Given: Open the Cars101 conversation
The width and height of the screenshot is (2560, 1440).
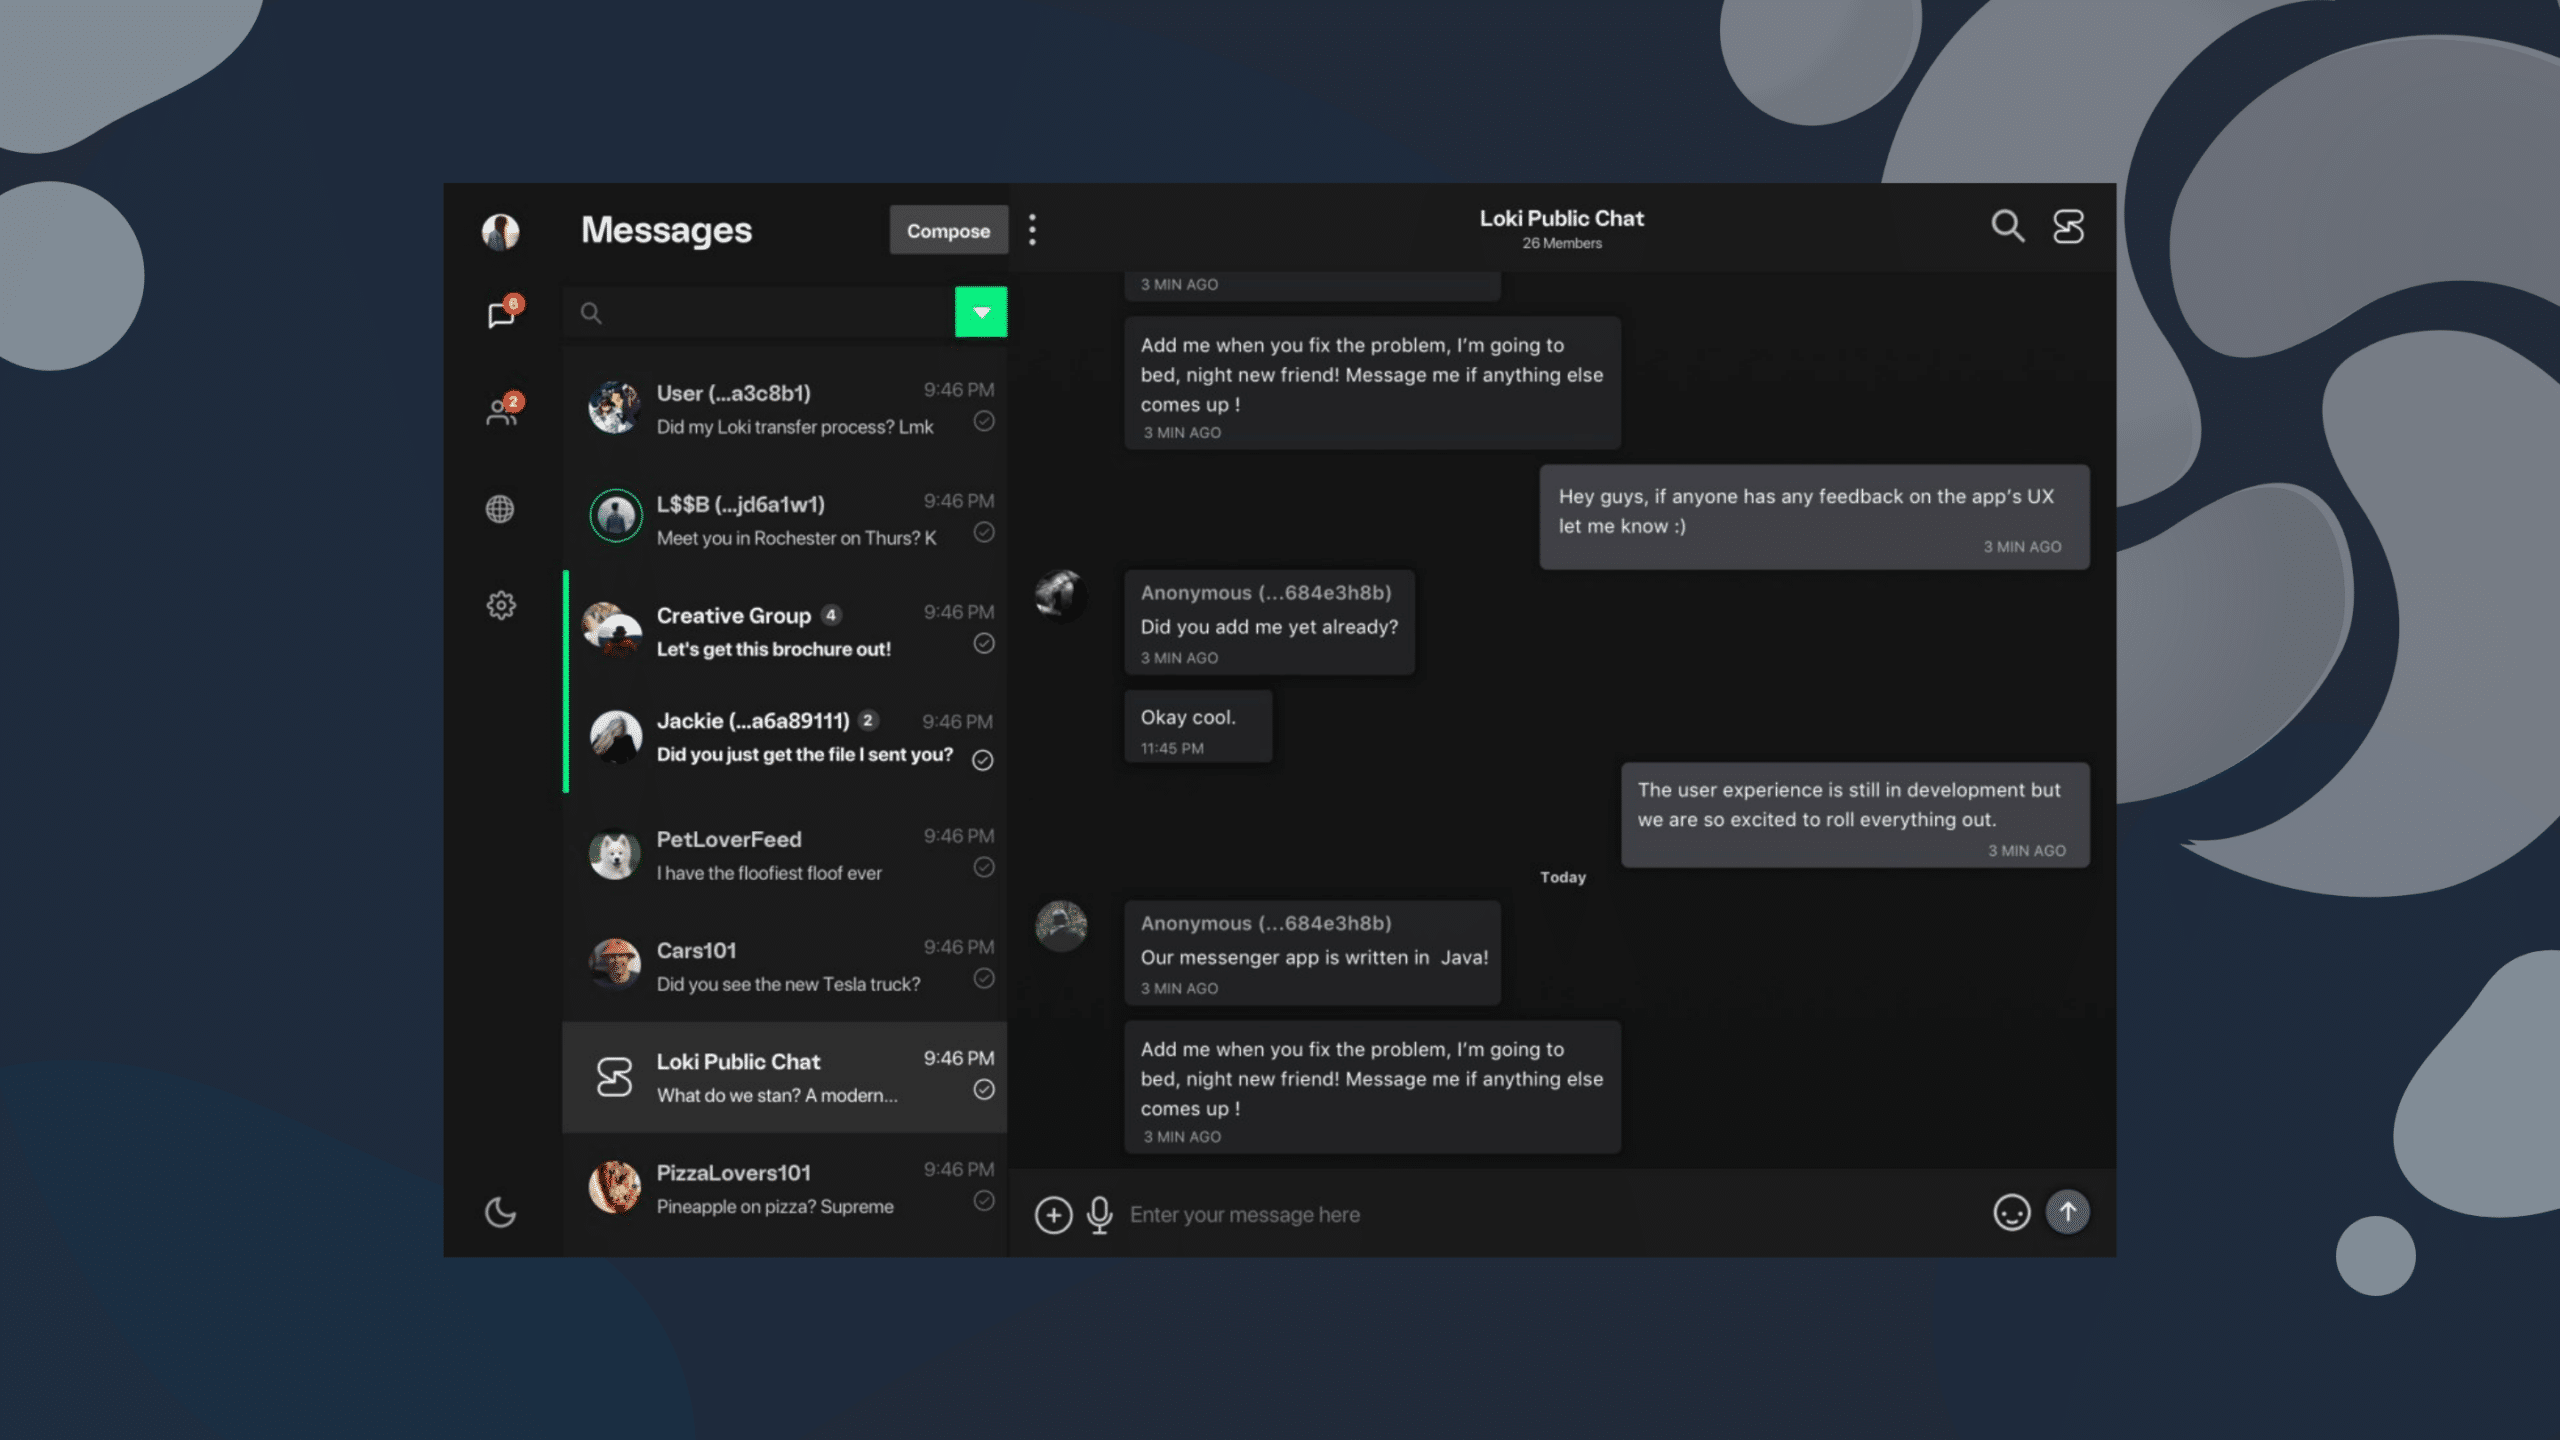Looking at the screenshot, I should (x=785, y=965).
